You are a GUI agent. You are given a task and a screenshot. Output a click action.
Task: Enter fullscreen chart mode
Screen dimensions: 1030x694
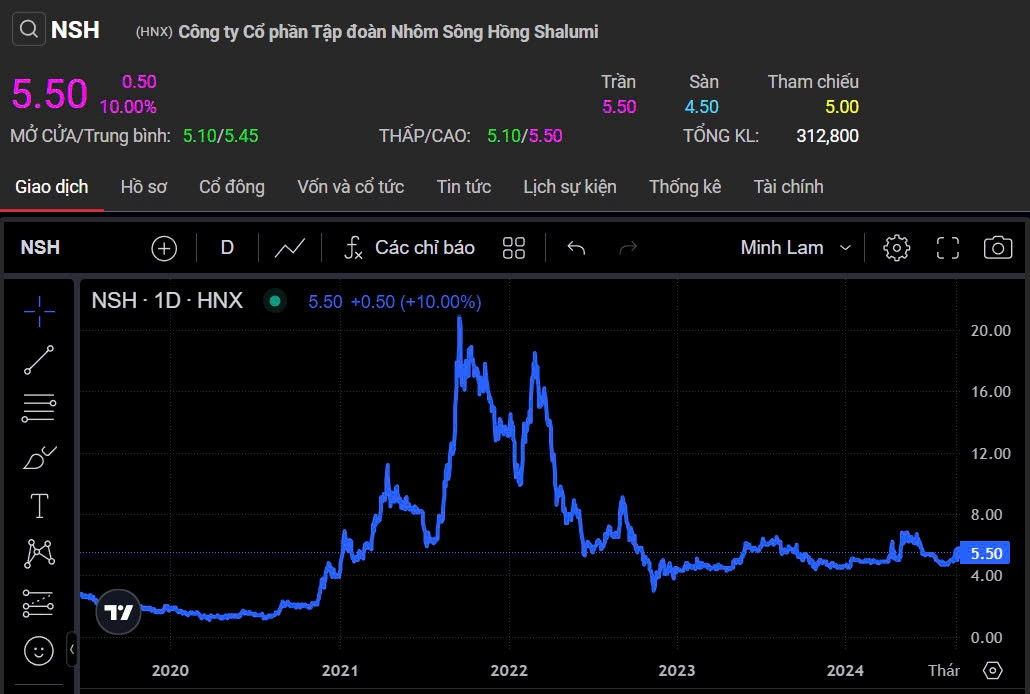948,248
